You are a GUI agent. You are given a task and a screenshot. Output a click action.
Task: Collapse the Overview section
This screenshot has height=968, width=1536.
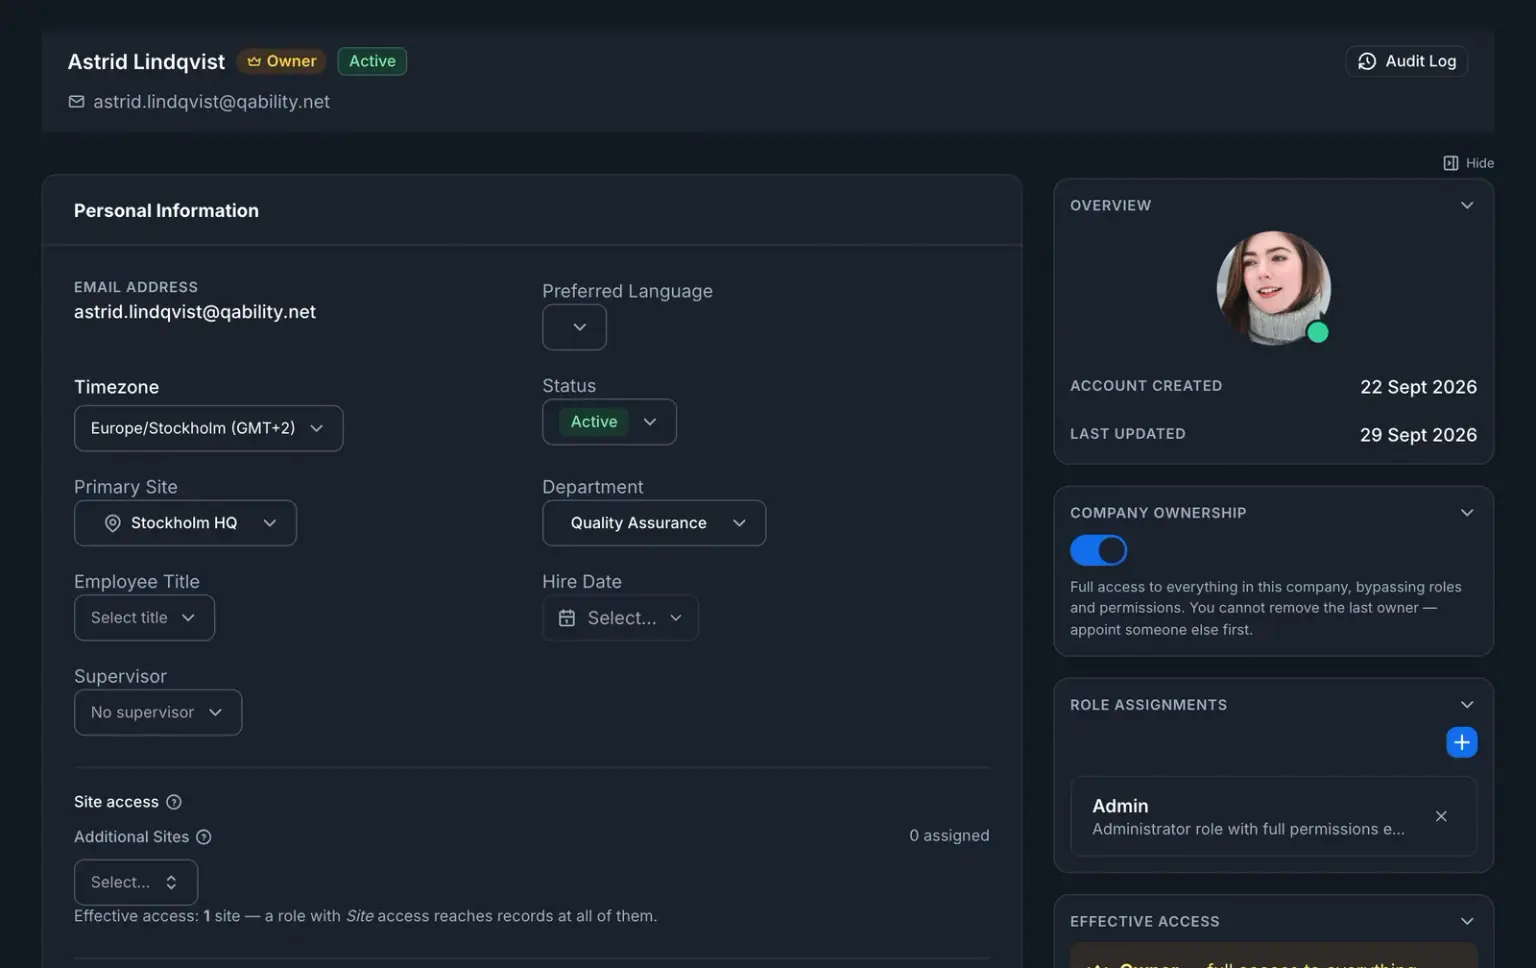(1467, 205)
